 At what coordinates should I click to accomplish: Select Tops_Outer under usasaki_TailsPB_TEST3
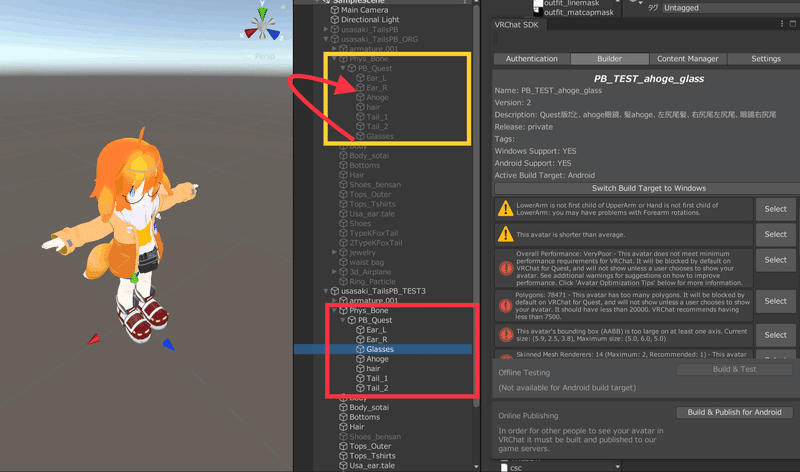pyautogui.click(x=370, y=446)
